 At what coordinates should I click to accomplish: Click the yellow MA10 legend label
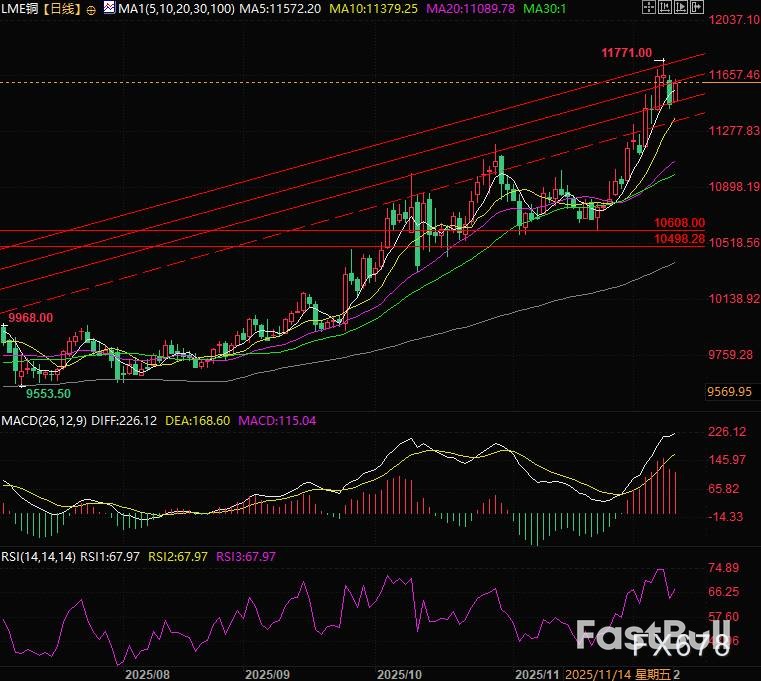(x=368, y=9)
